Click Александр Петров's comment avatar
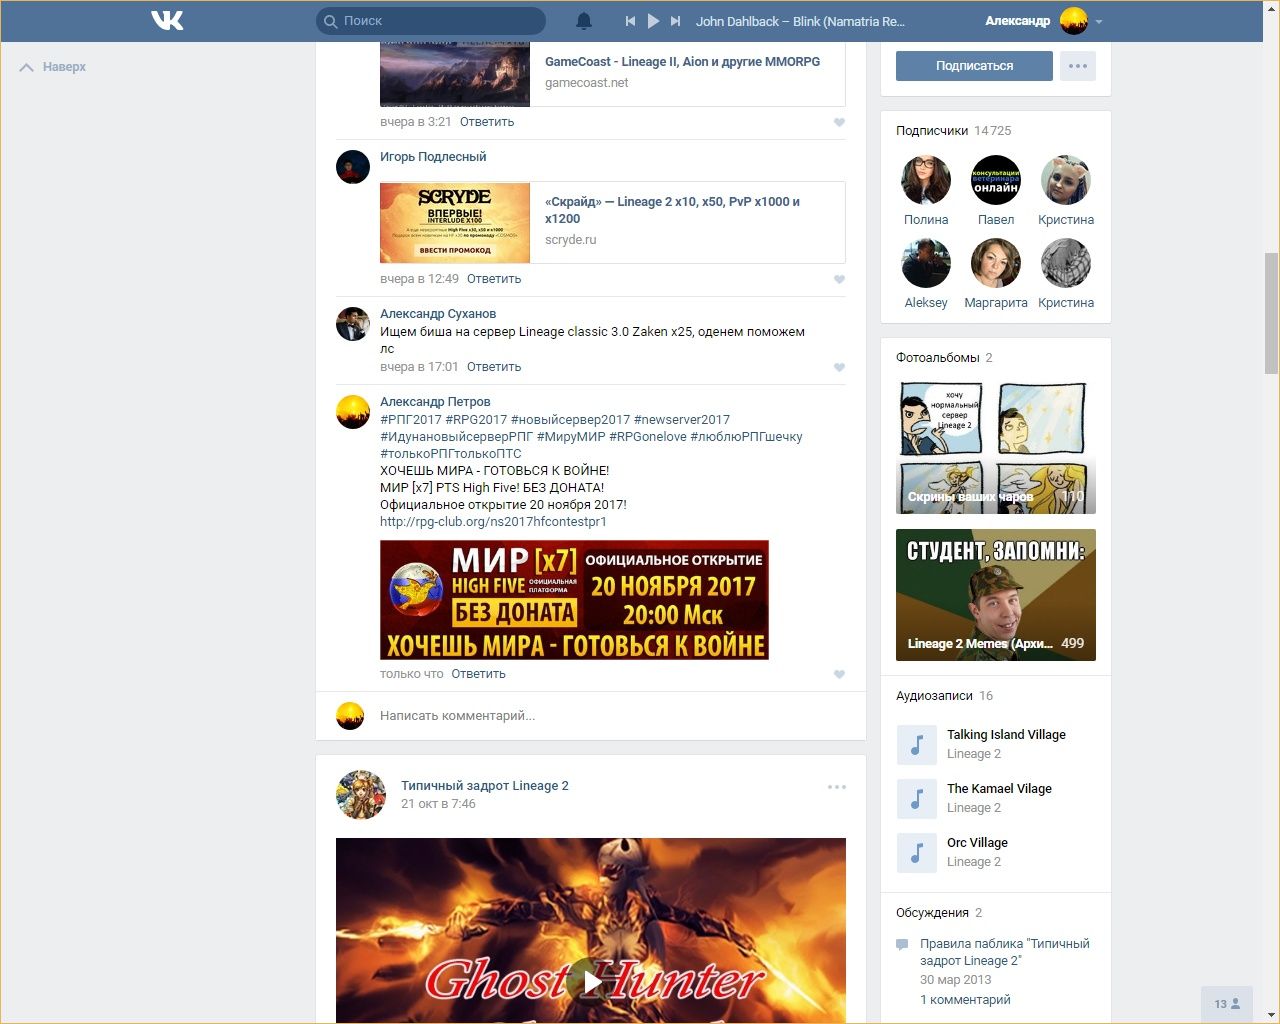 (353, 412)
